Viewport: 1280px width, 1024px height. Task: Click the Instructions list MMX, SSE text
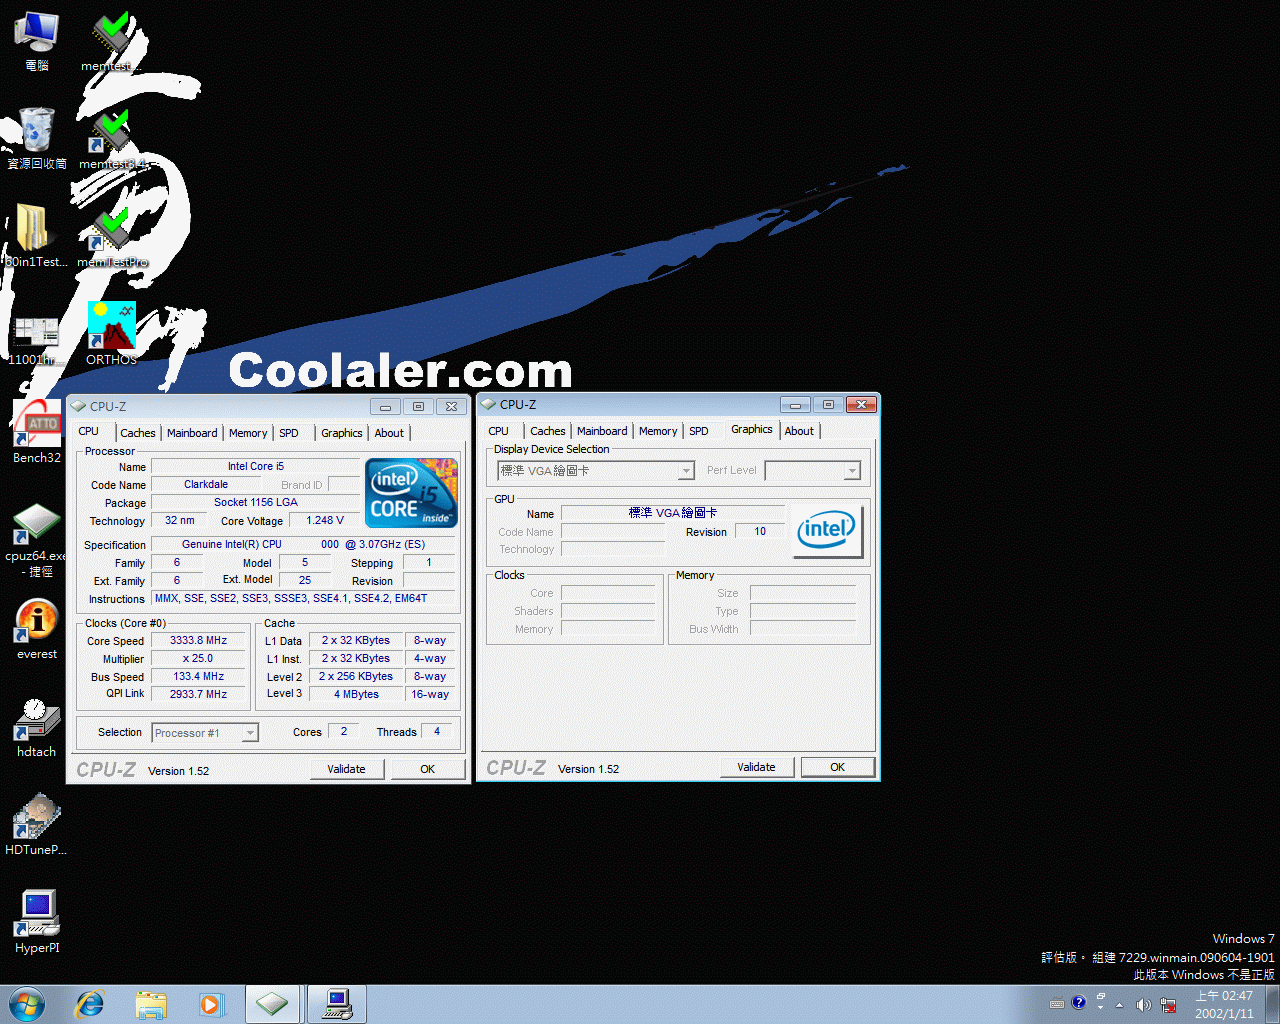304,598
